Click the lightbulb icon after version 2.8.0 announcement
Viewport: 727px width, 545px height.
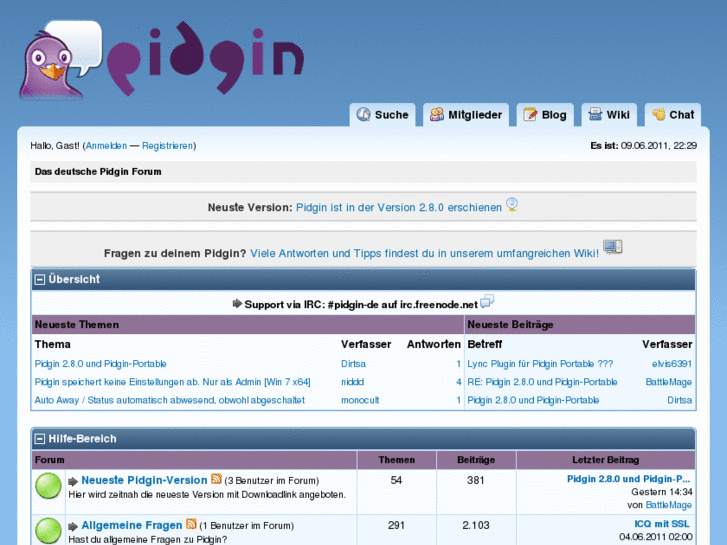coord(512,204)
